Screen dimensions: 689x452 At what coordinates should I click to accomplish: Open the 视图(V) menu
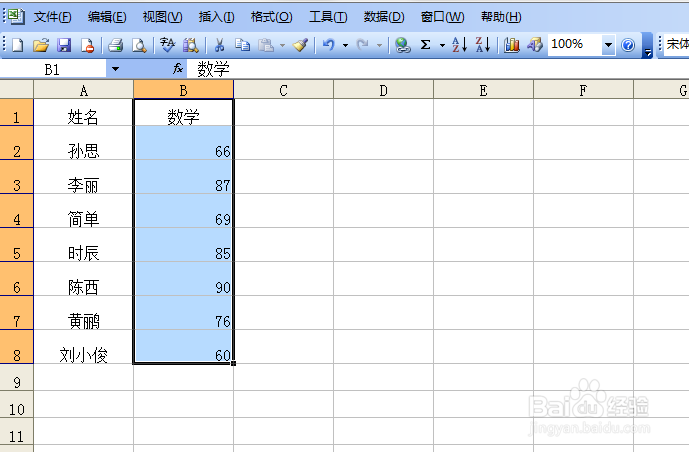point(162,17)
